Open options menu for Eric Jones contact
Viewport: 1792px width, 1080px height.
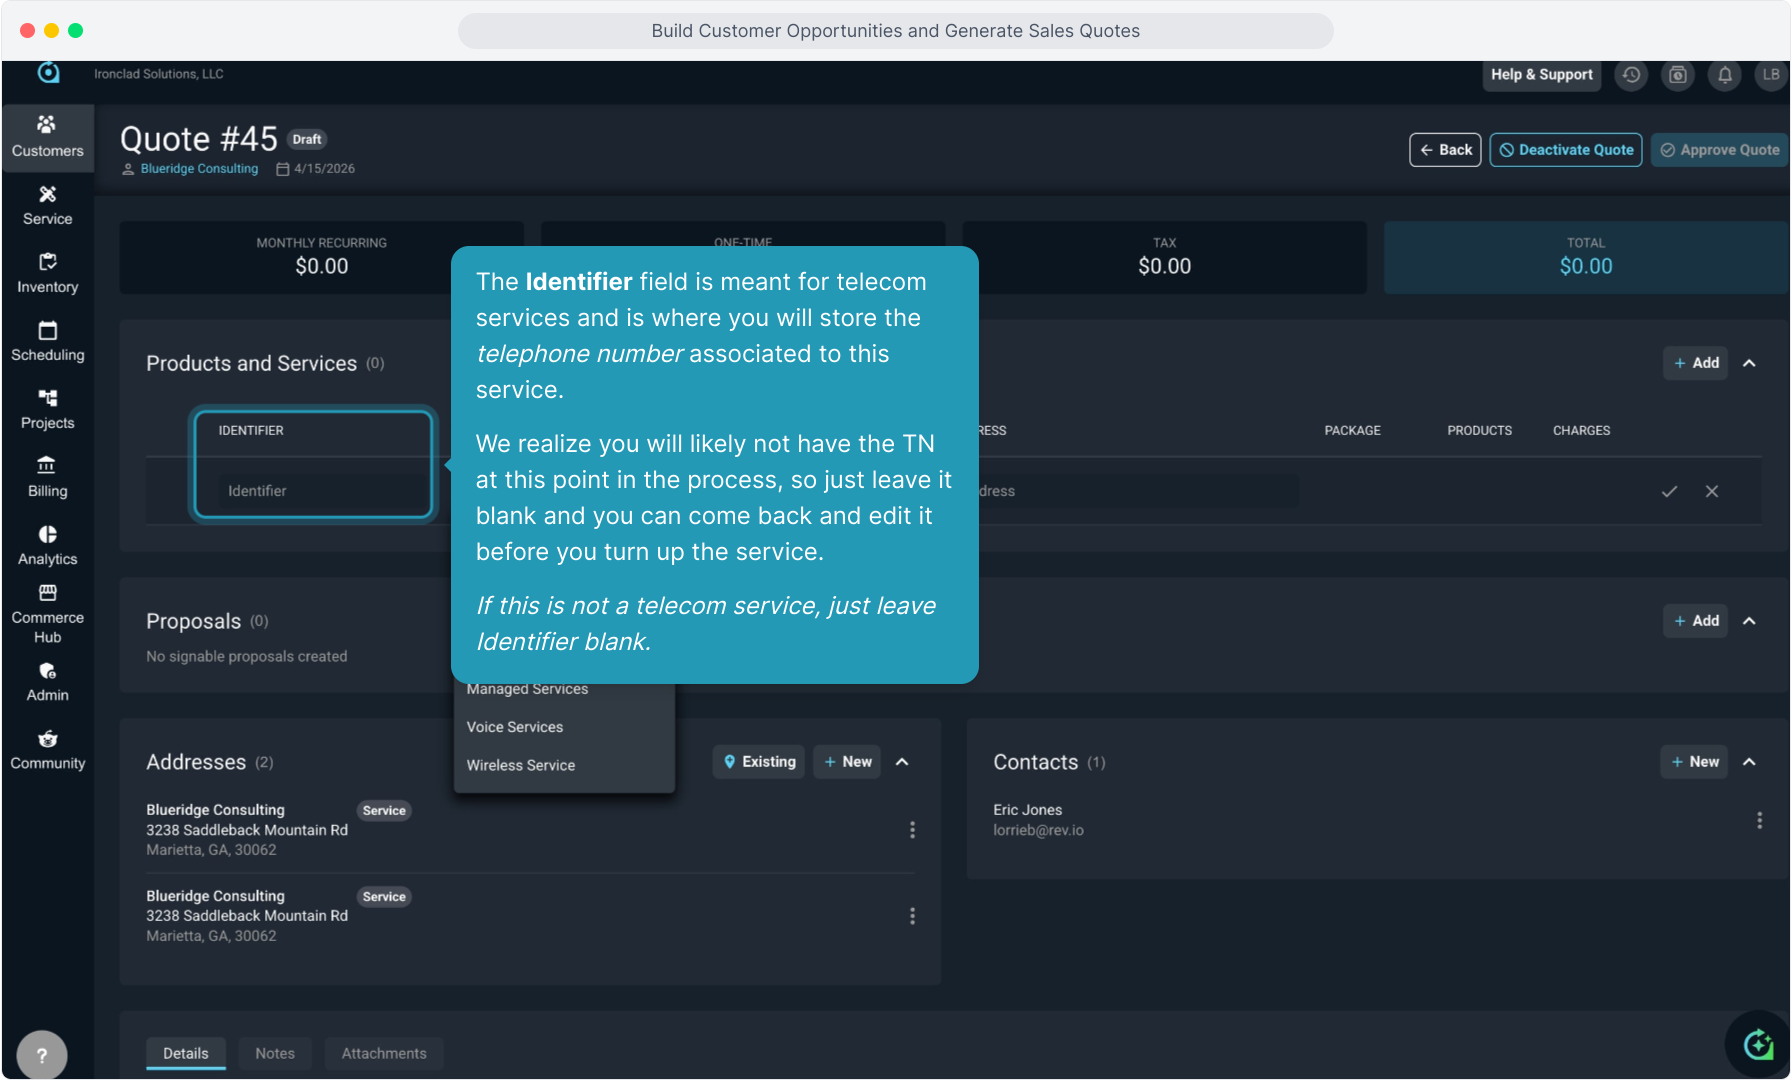[1759, 820]
